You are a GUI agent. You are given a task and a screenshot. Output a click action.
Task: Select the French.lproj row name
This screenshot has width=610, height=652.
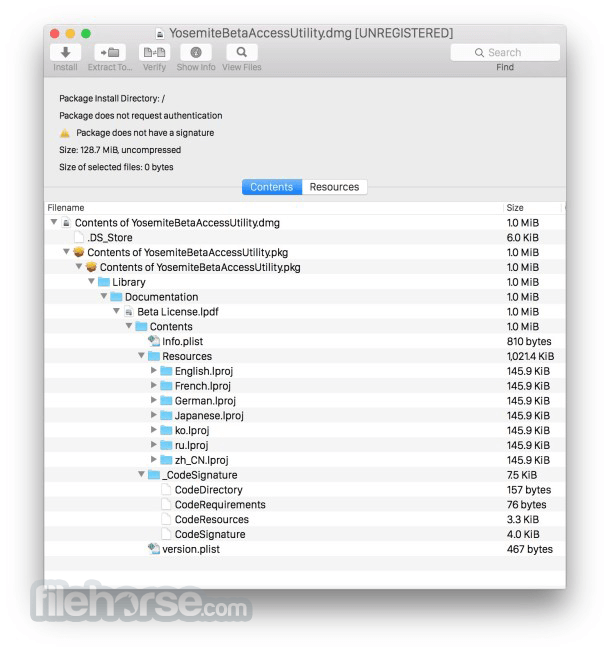coord(203,386)
